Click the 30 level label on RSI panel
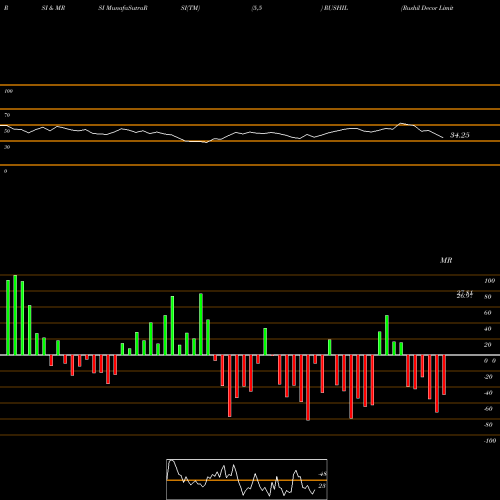The width and height of the screenshot is (500, 500). coord(7,147)
